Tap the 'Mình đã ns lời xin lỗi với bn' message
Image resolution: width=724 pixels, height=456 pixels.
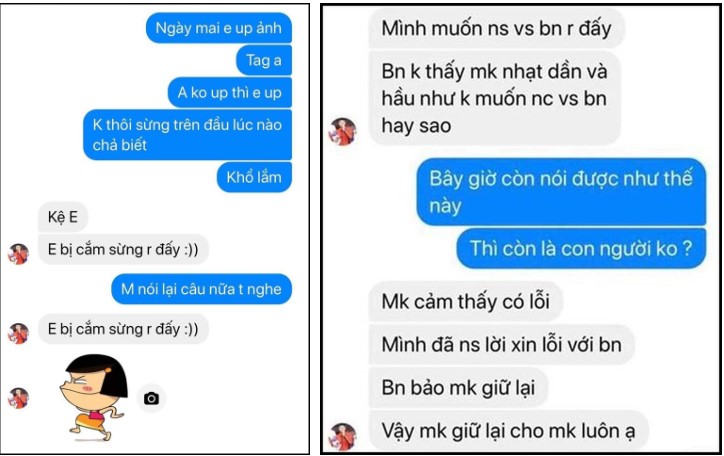(501, 345)
